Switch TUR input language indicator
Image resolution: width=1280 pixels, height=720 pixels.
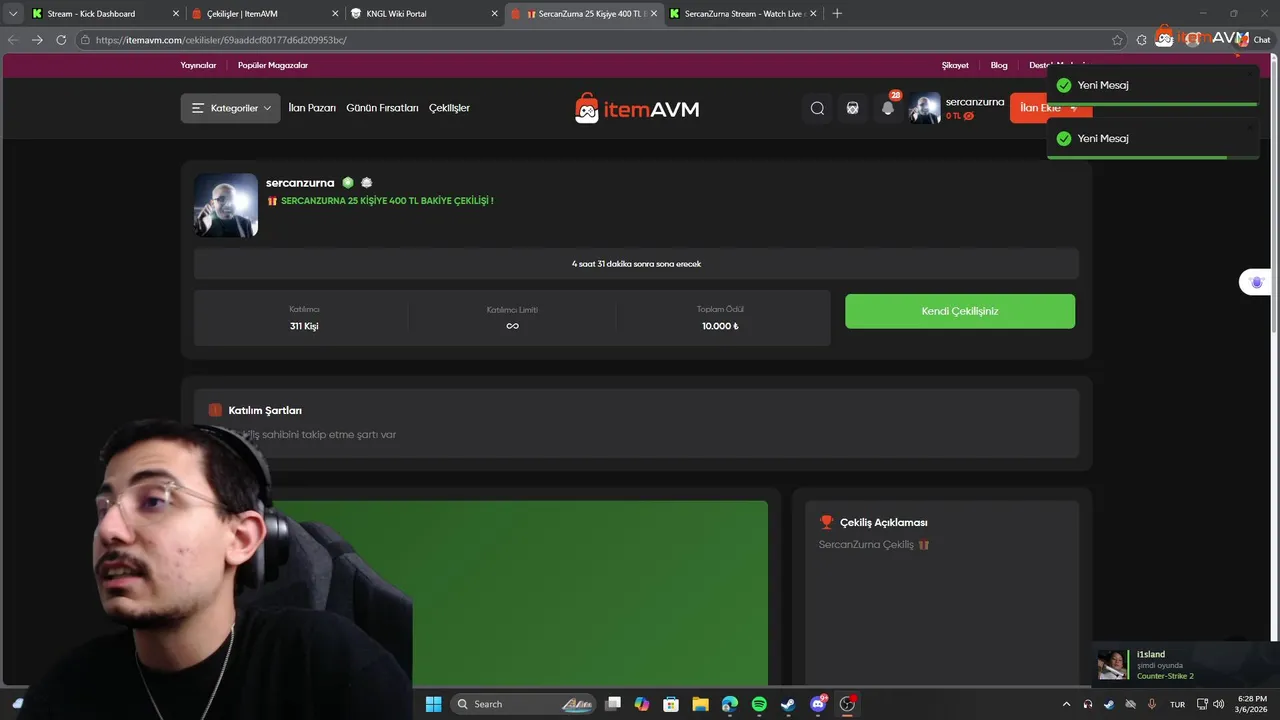click(x=1178, y=704)
